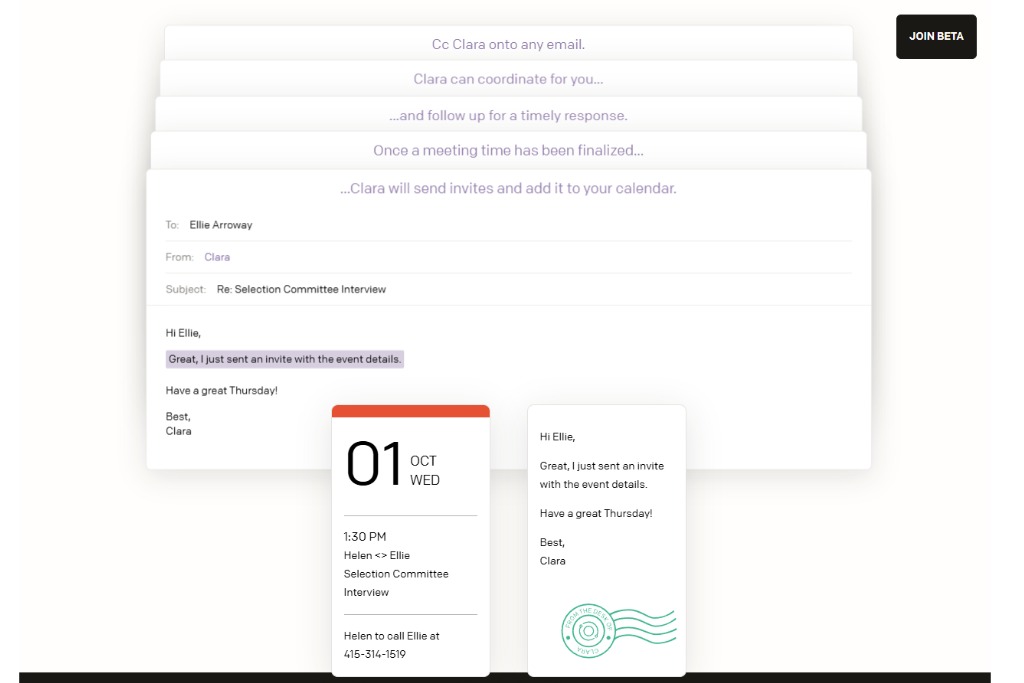This screenshot has height=683, width=1024.
Task: Select "Once a meeting time has been finalized" card
Action: pos(508,151)
